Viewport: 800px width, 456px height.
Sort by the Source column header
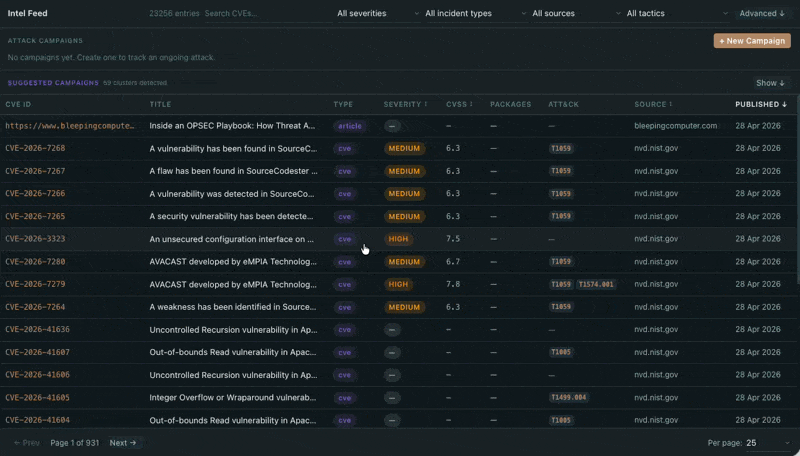click(653, 104)
